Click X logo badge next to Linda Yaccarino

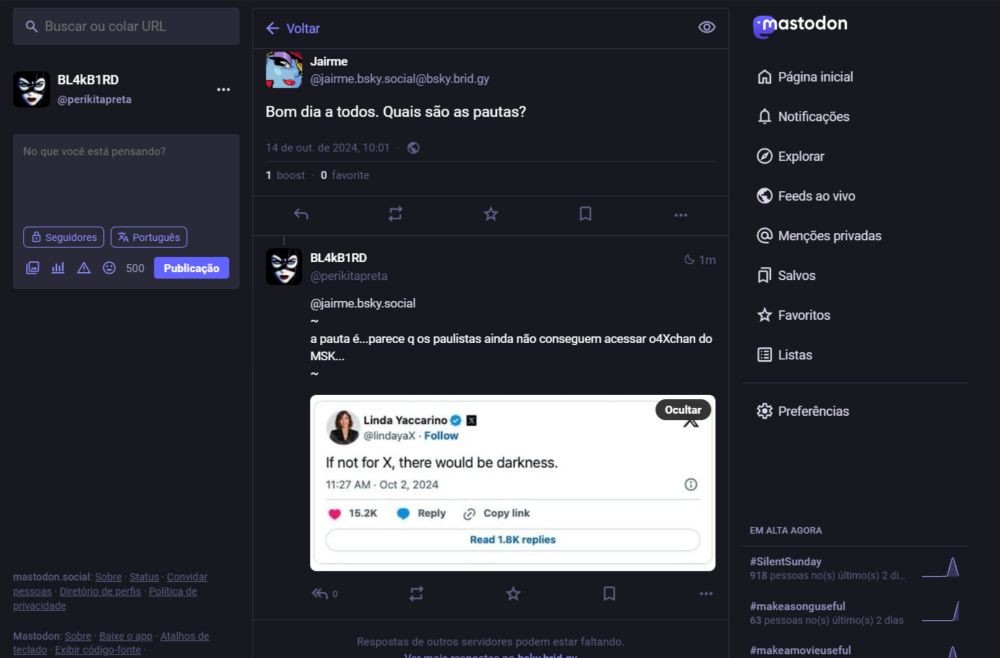pos(471,420)
